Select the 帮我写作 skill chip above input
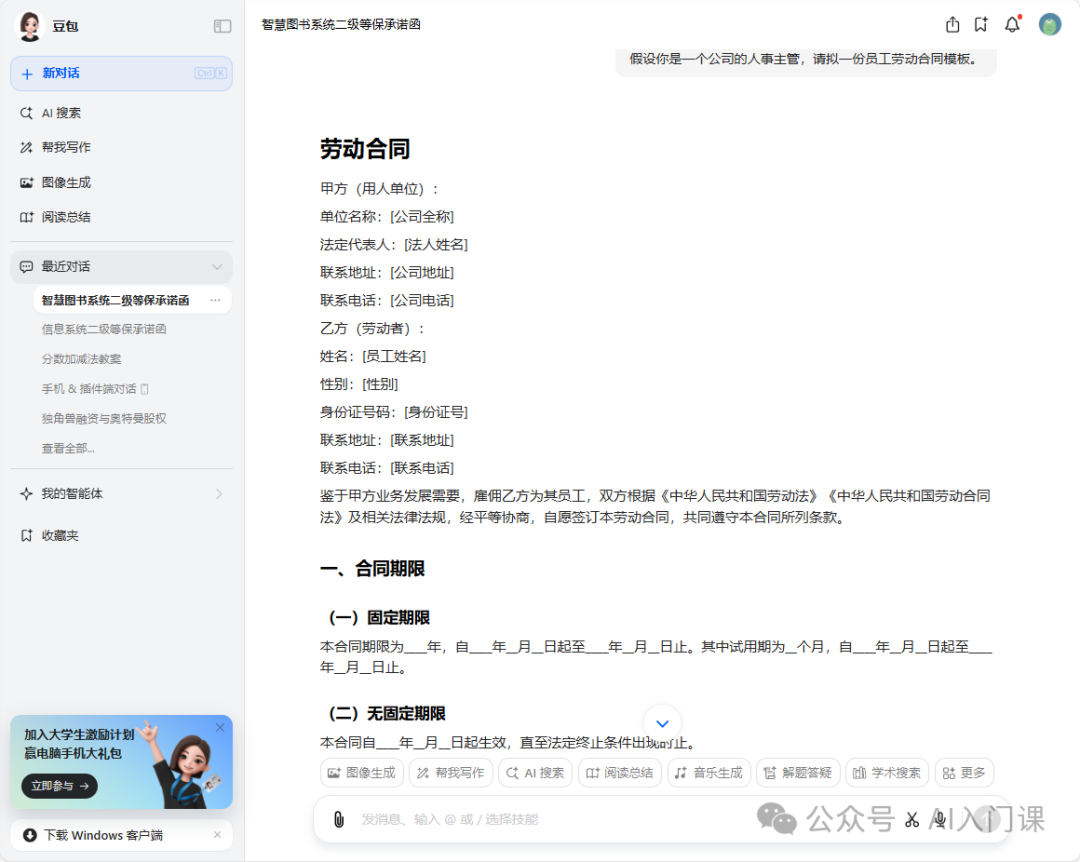The width and height of the screenshot is (1080, 862). [x=451, y=773]
